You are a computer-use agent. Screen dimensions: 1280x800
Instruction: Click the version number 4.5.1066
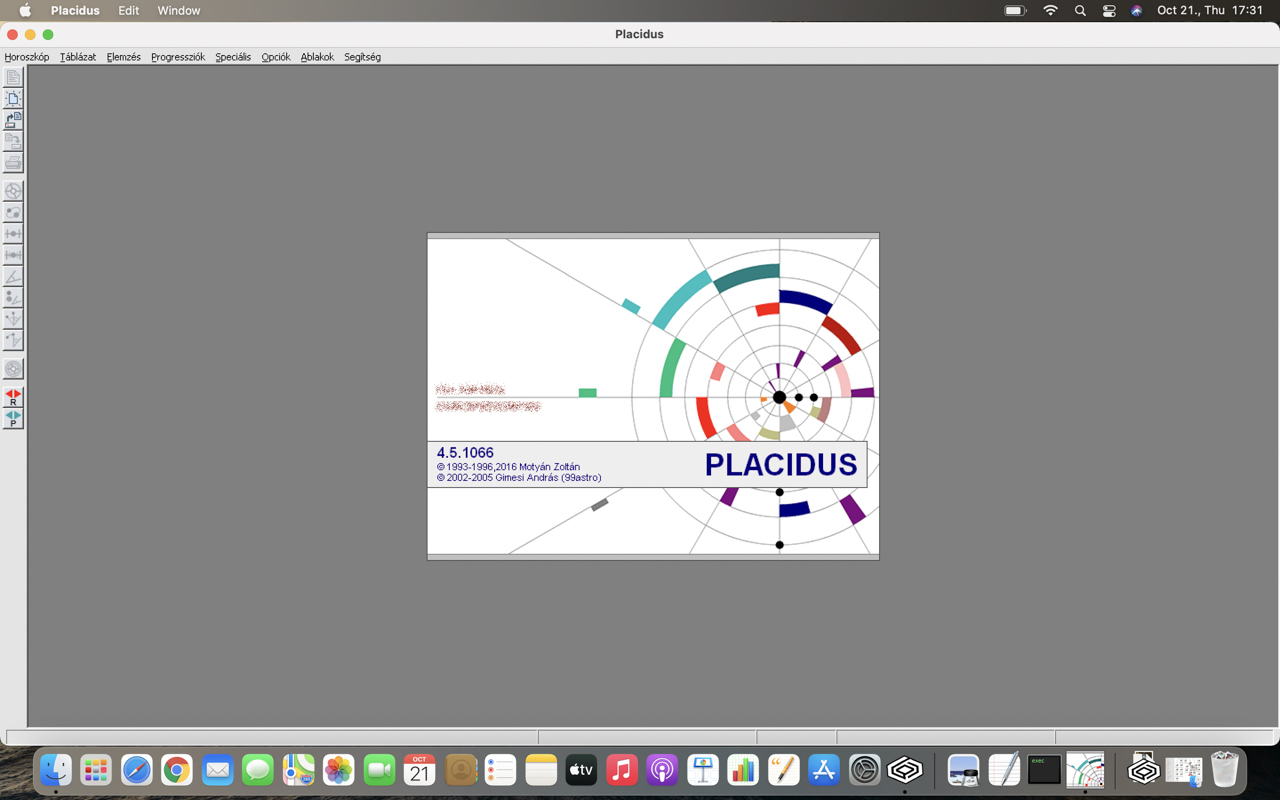[x=465, y=453]
